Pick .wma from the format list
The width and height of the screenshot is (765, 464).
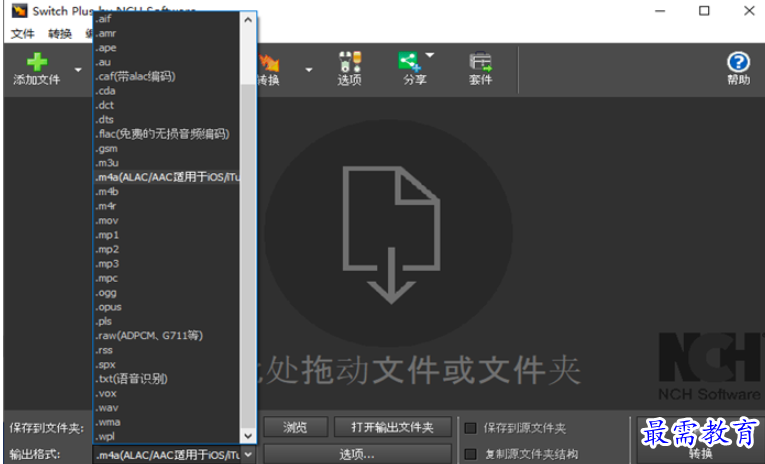click(x=166, y=422)
